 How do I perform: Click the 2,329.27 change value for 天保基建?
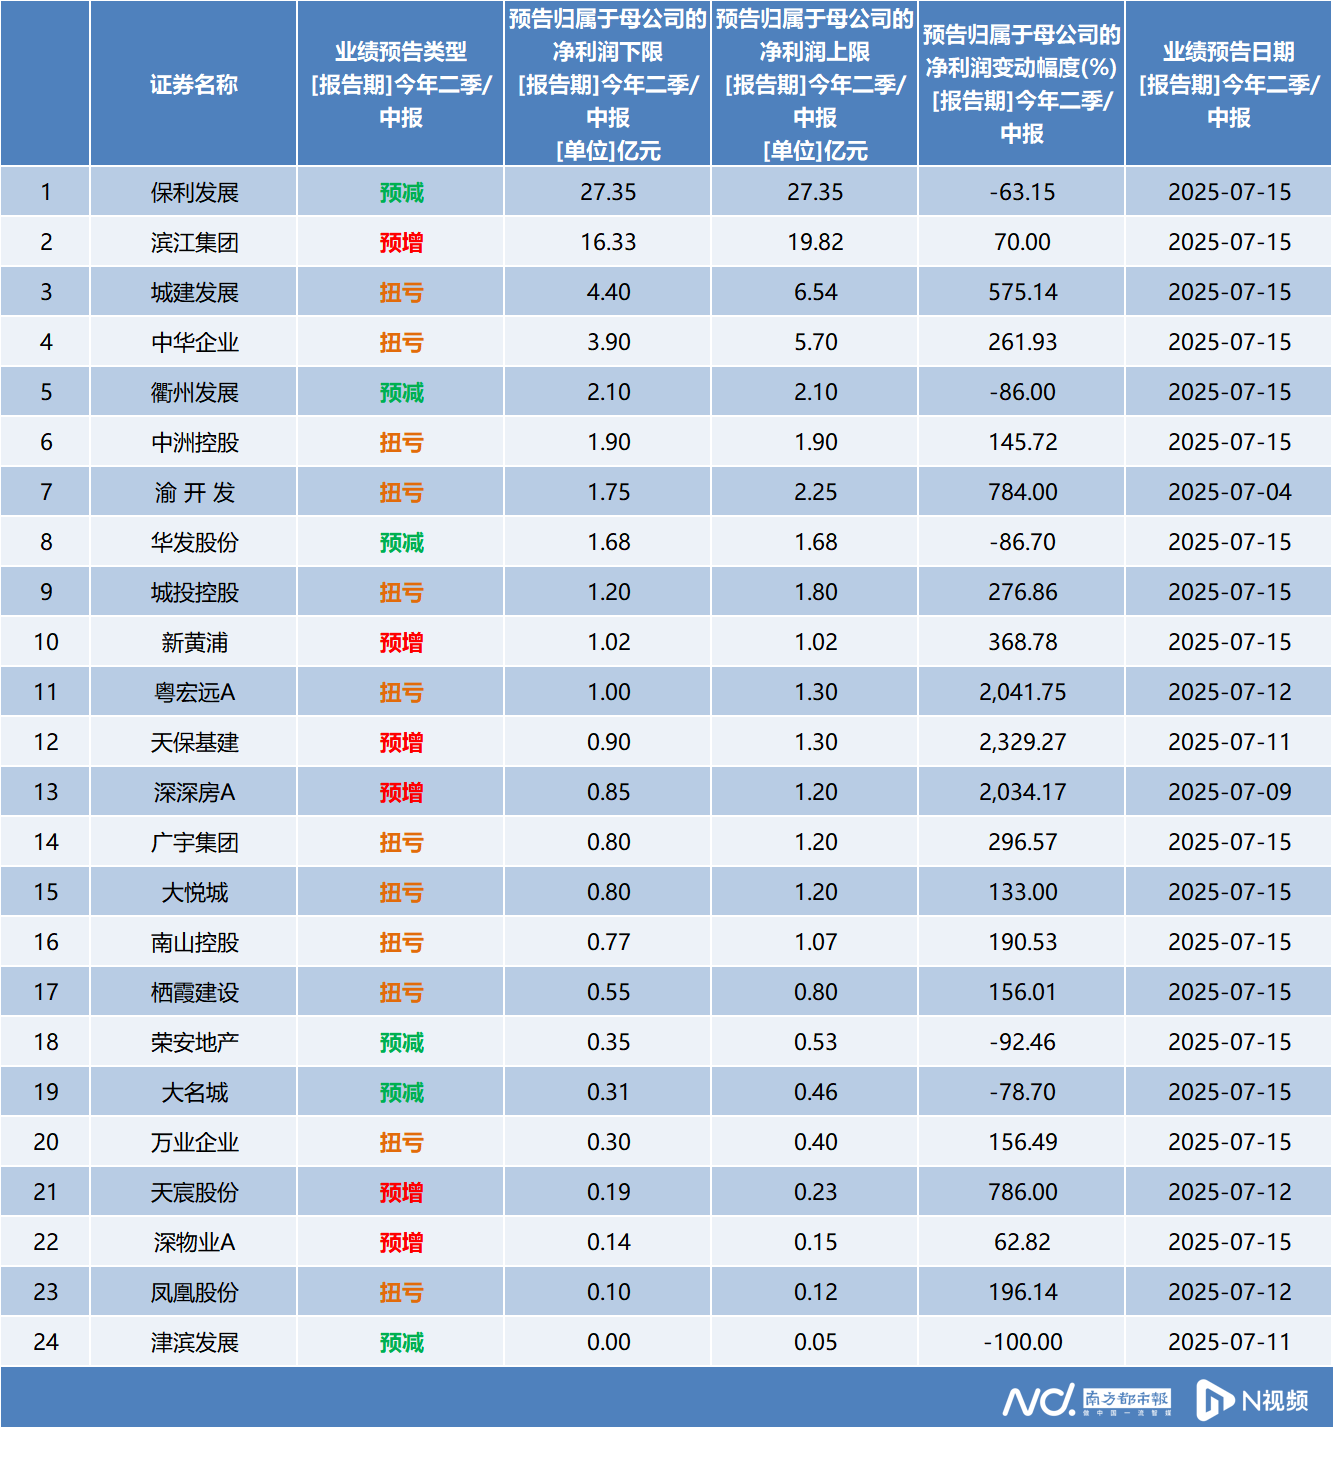point(1022,743)
